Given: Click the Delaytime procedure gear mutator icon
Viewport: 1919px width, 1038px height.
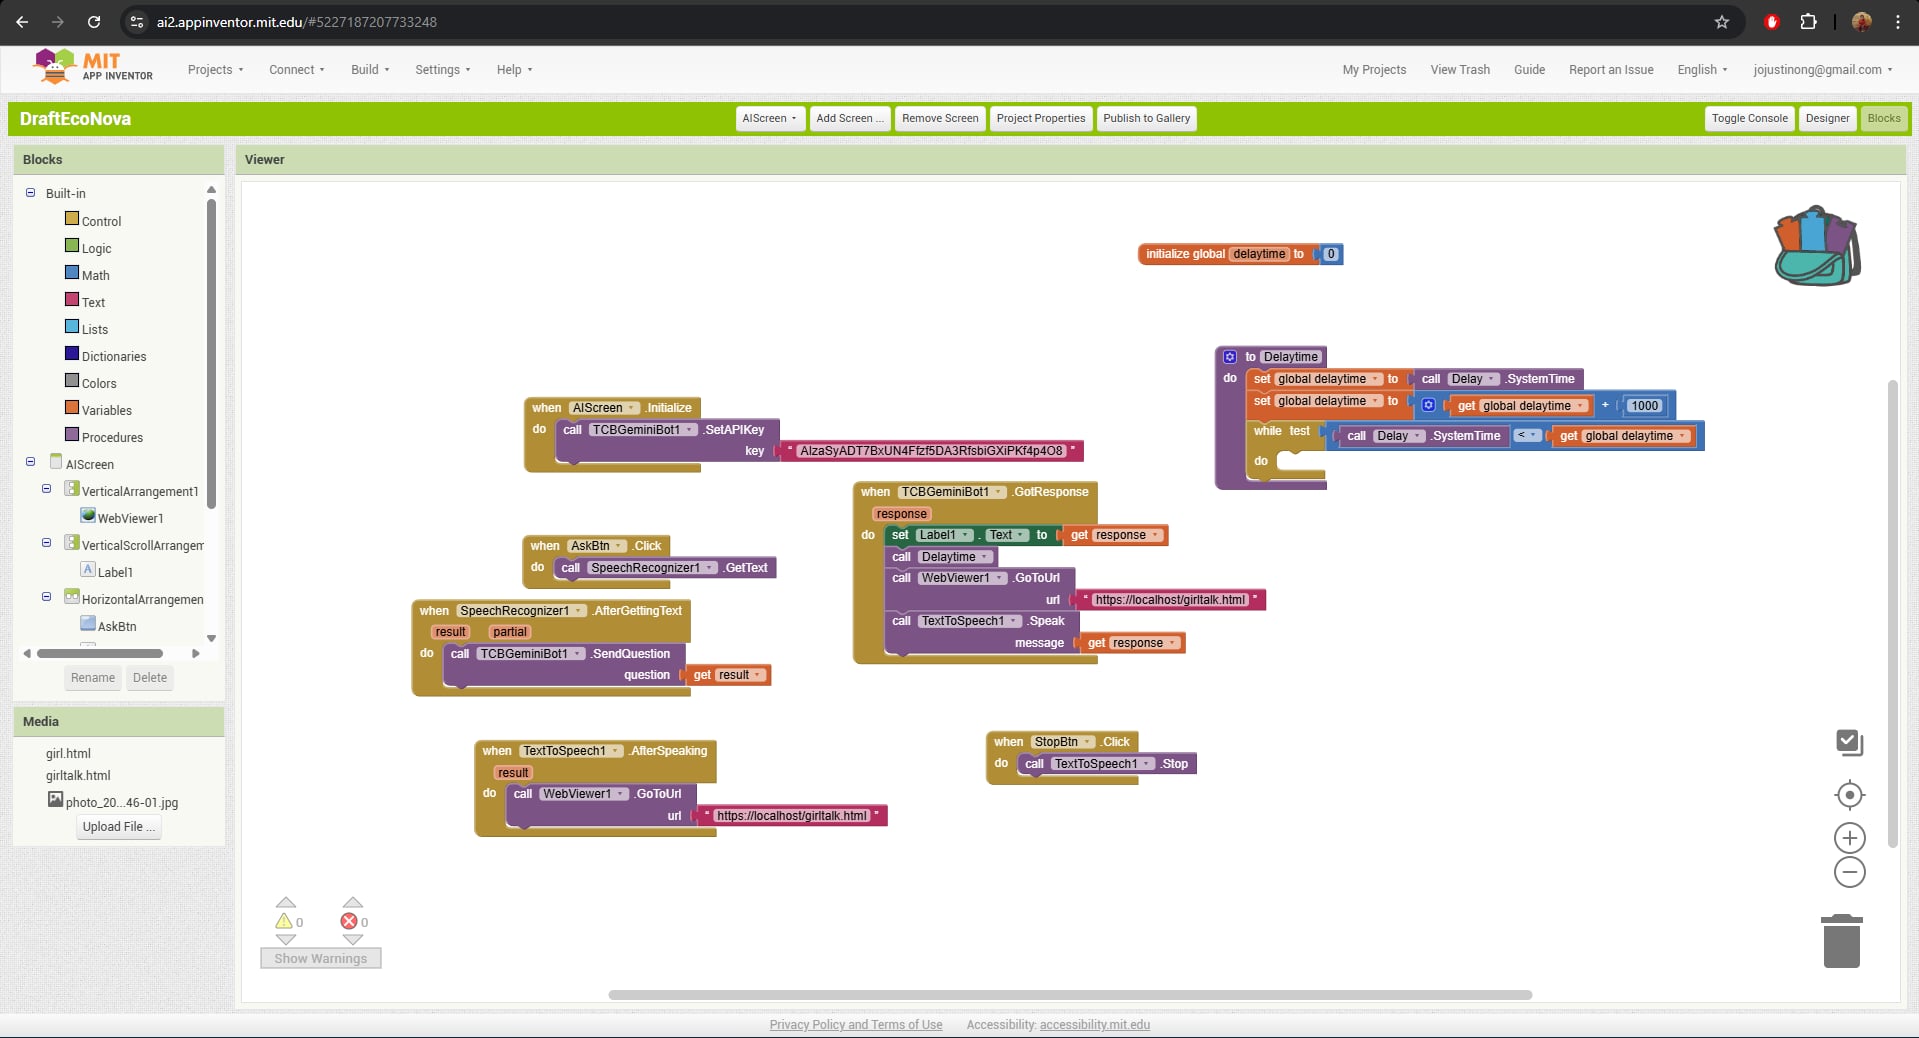Looking at the screenshot, I should click(1230, 357).
